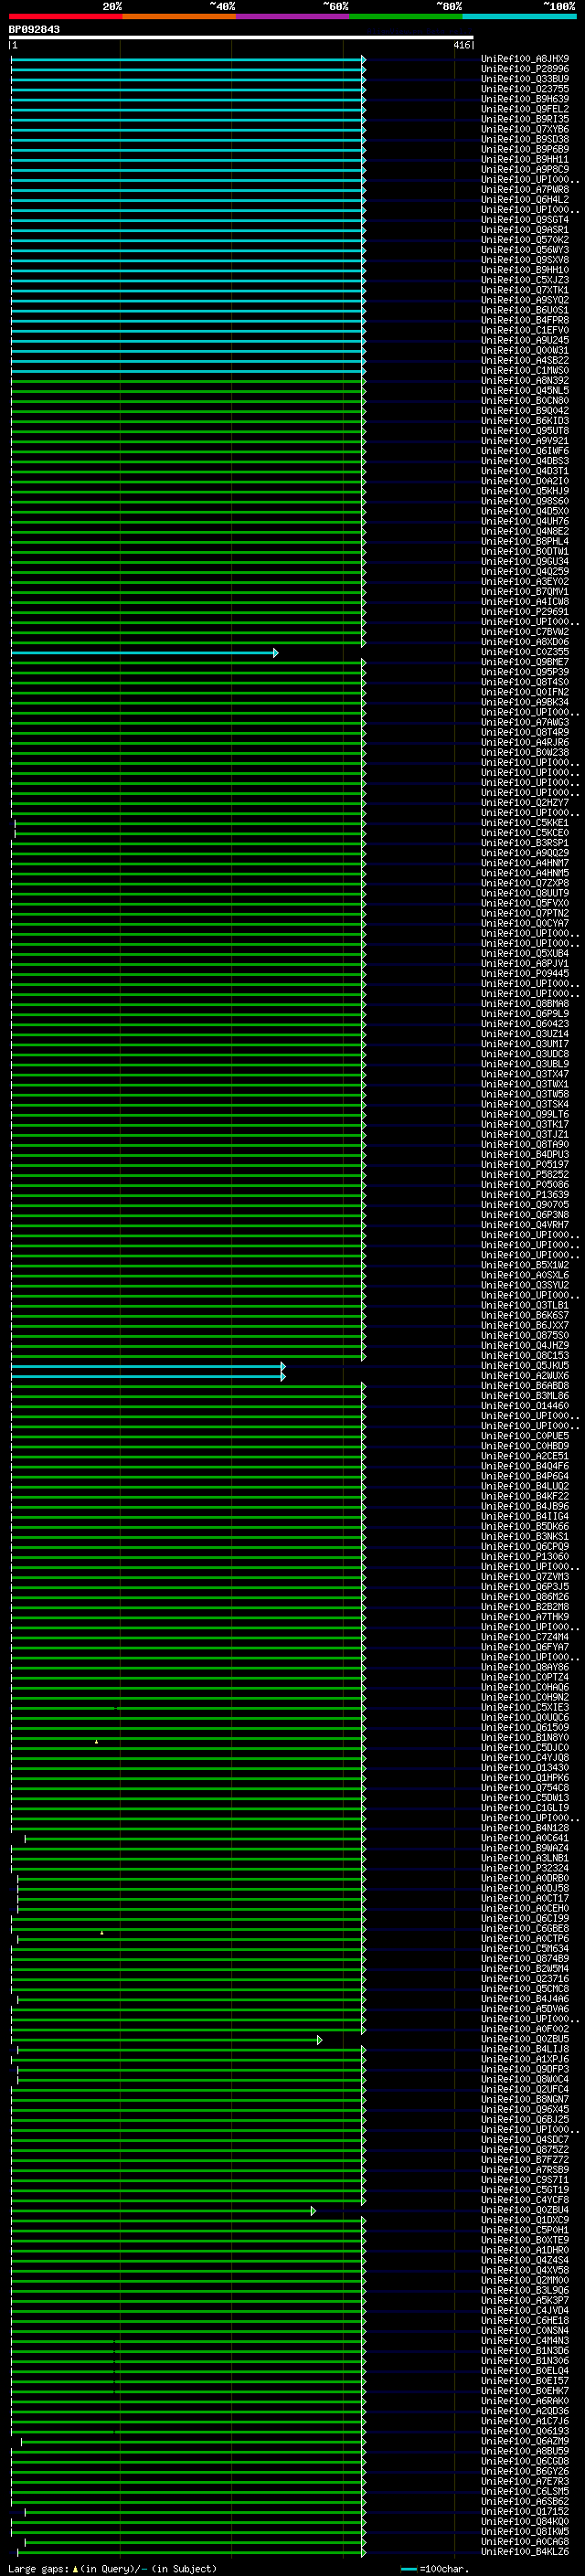Open hit UniRef100_P28996
The width and height of the screenshot is (585, 2576).
click(525, 69)
